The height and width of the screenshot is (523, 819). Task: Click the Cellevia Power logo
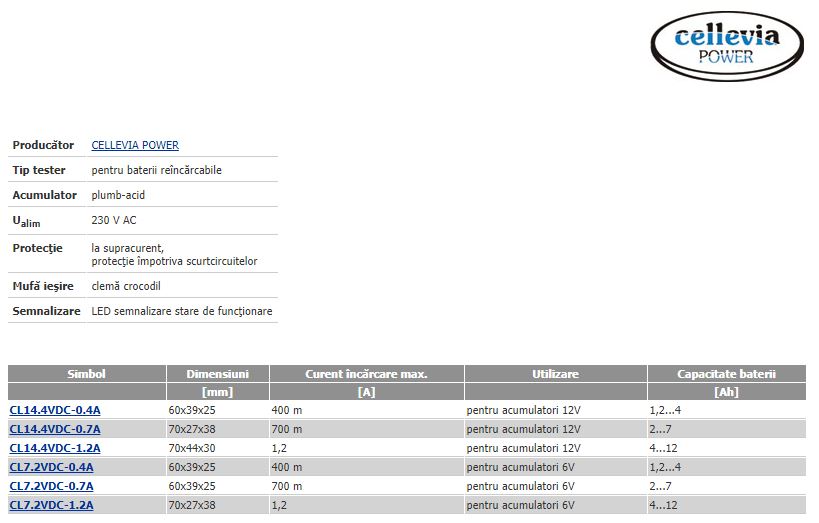click(727, 46)
